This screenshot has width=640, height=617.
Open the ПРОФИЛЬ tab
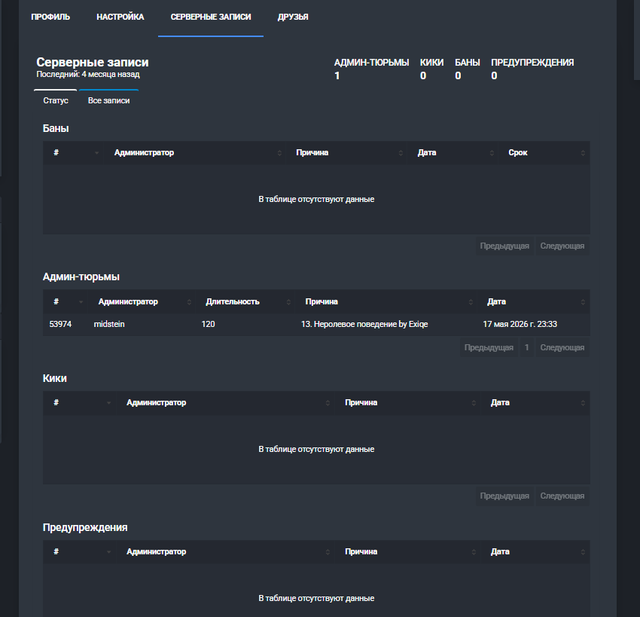point(51,17)
